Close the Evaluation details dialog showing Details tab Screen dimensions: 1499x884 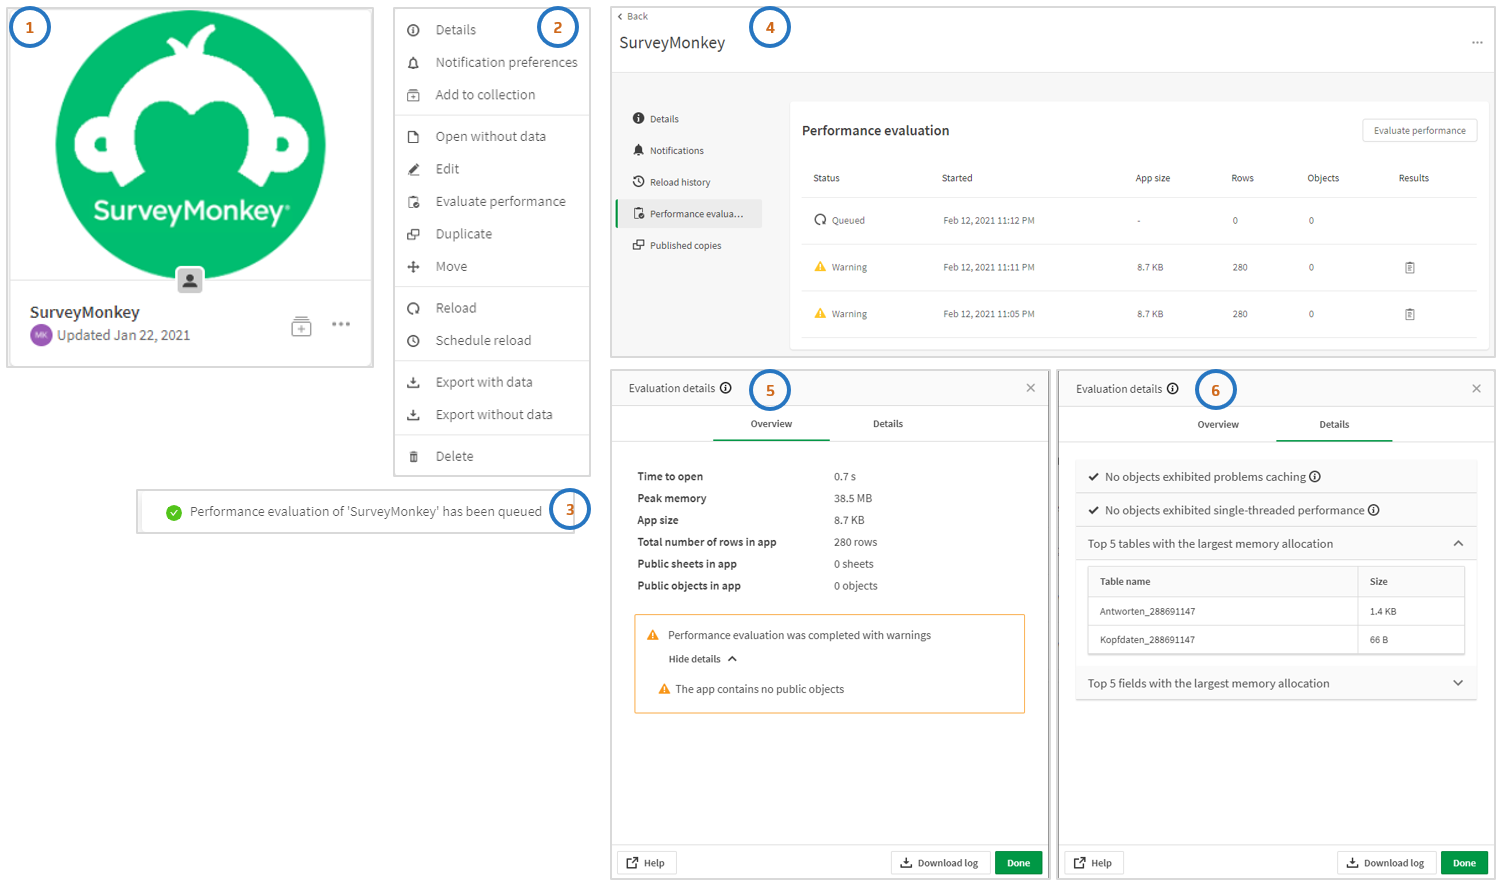coord(1476,388)
